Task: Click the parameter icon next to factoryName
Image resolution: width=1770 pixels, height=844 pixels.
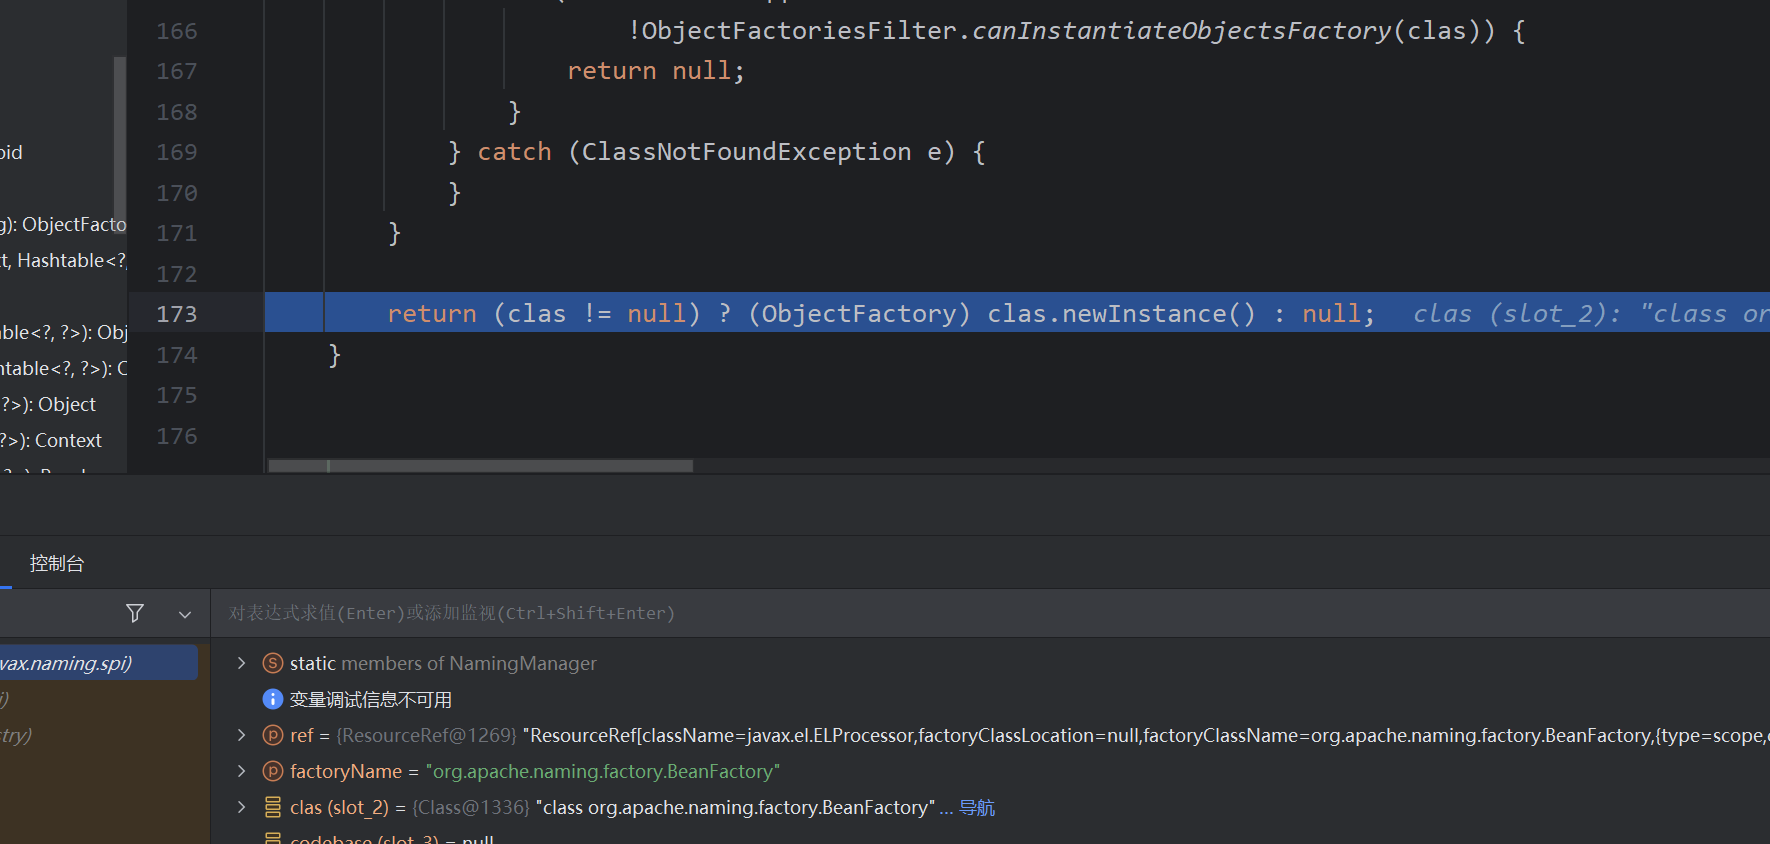Action: (272, 771)
